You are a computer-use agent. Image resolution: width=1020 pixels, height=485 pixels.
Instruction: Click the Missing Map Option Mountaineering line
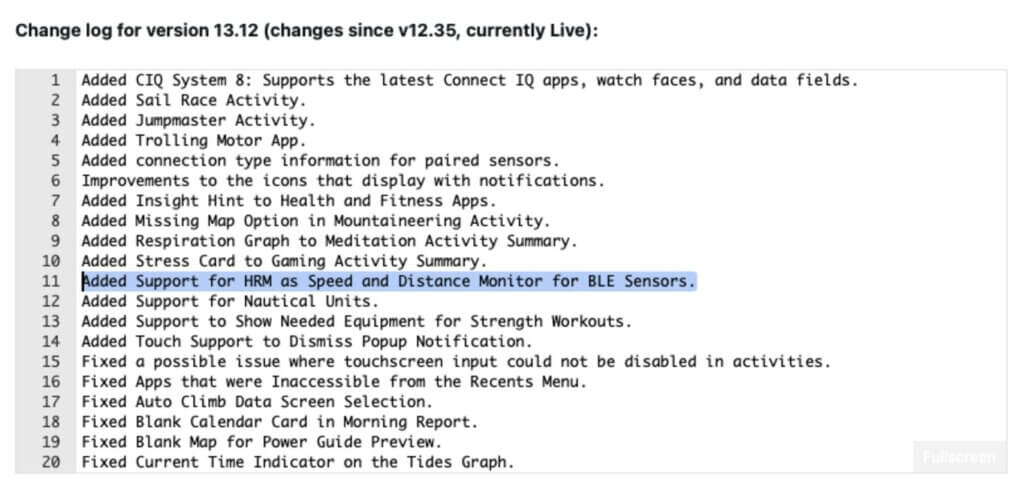click(315, 220)
